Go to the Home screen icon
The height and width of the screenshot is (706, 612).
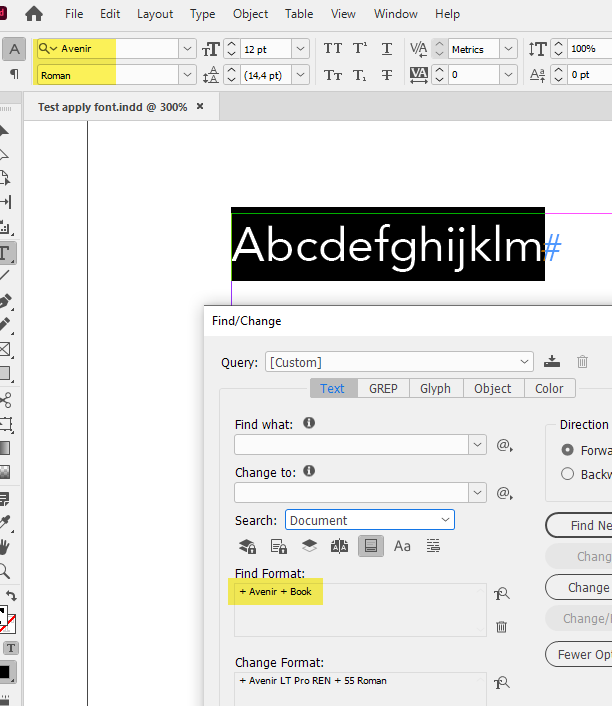click(34, 14)
